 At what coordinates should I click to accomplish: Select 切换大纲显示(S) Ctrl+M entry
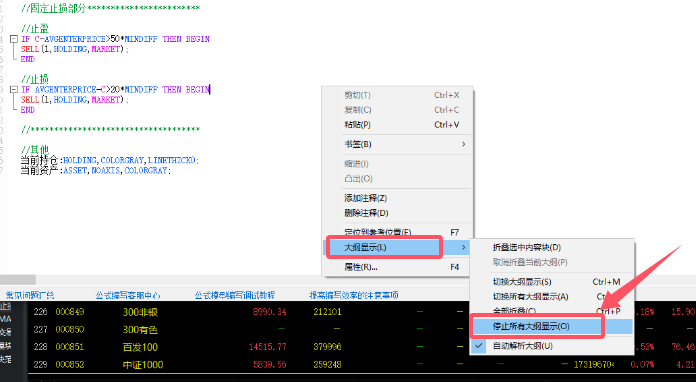[552, 282]
